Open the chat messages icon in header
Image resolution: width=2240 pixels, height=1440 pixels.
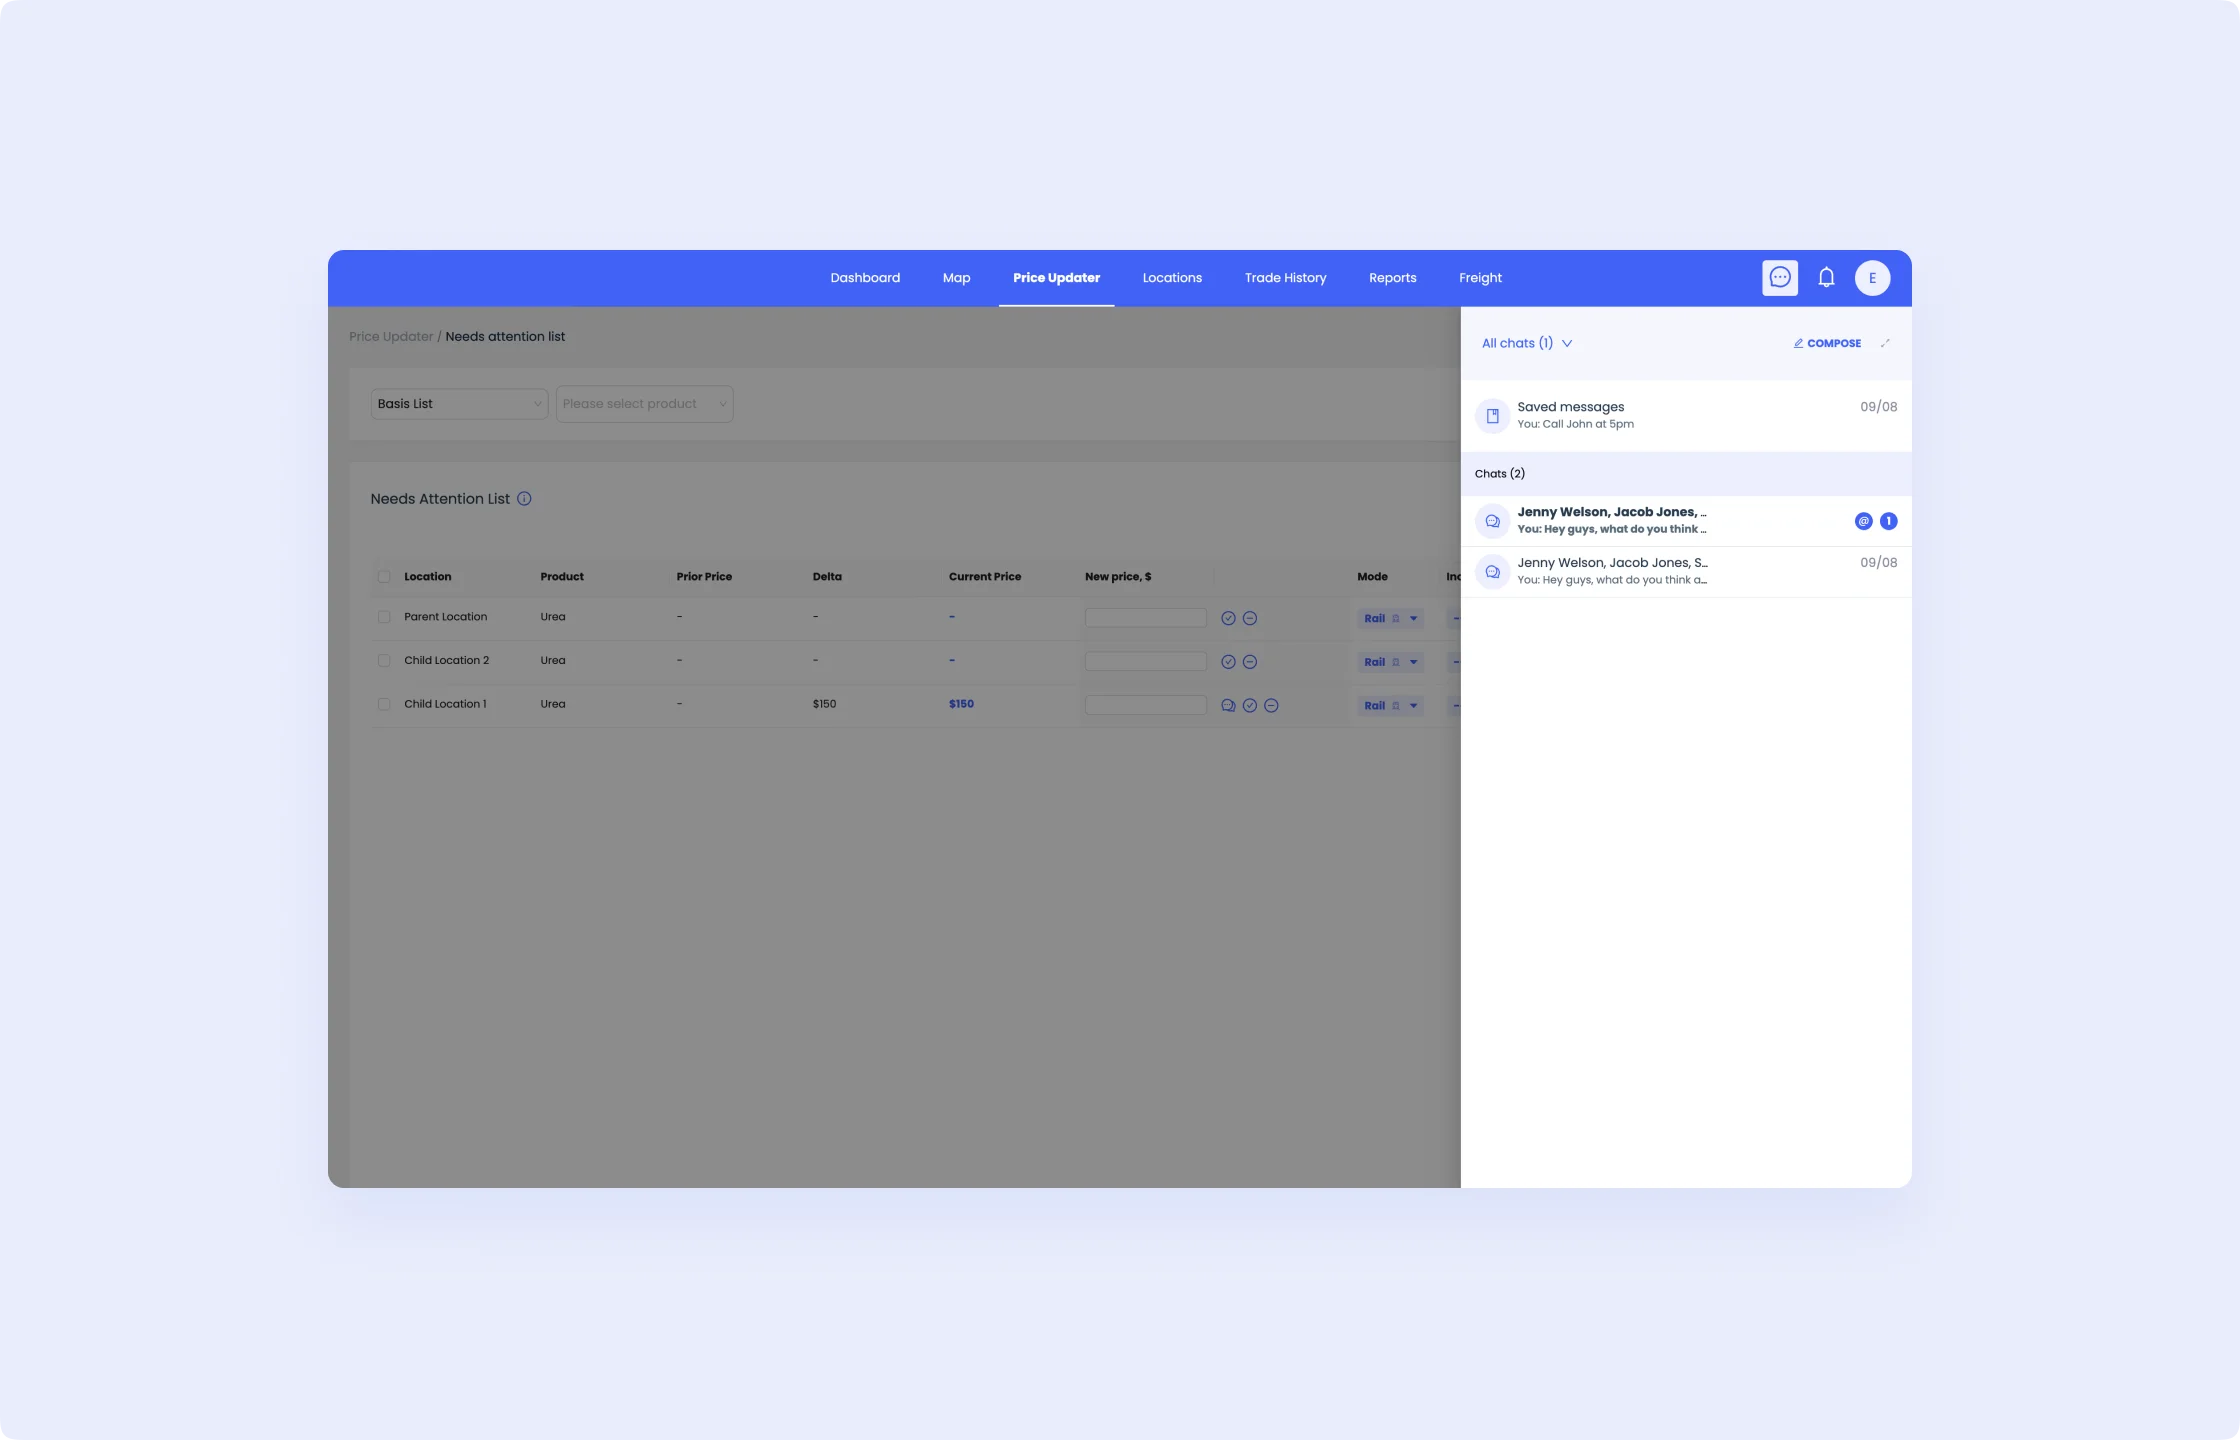1779,278
